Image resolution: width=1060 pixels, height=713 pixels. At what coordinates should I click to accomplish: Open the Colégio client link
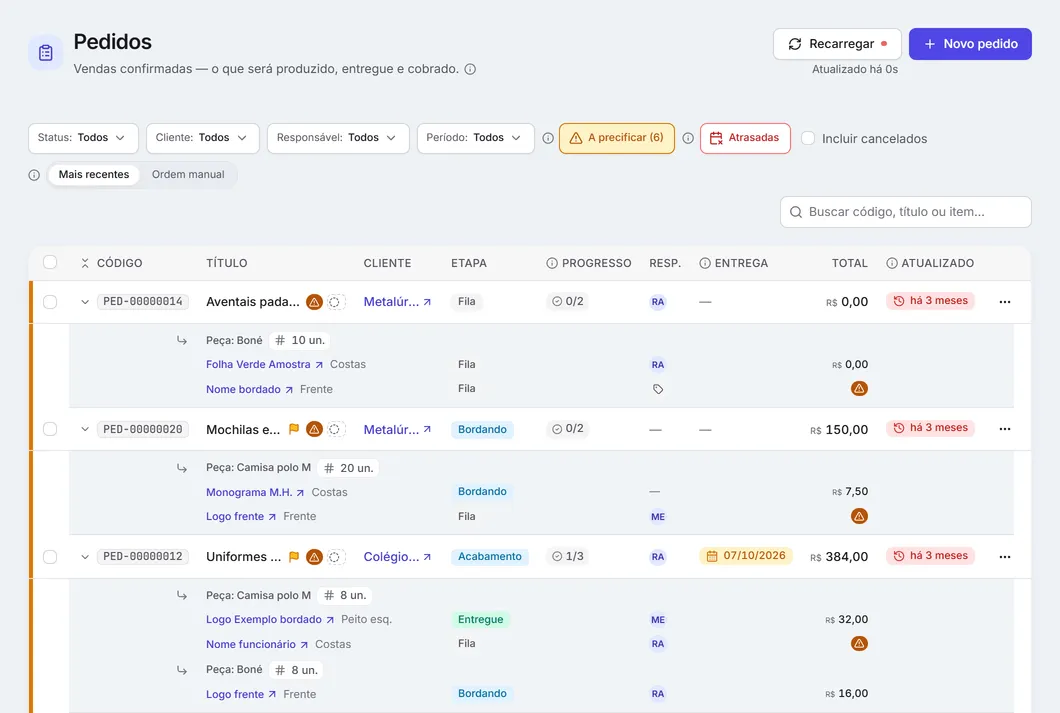point(398,557)
